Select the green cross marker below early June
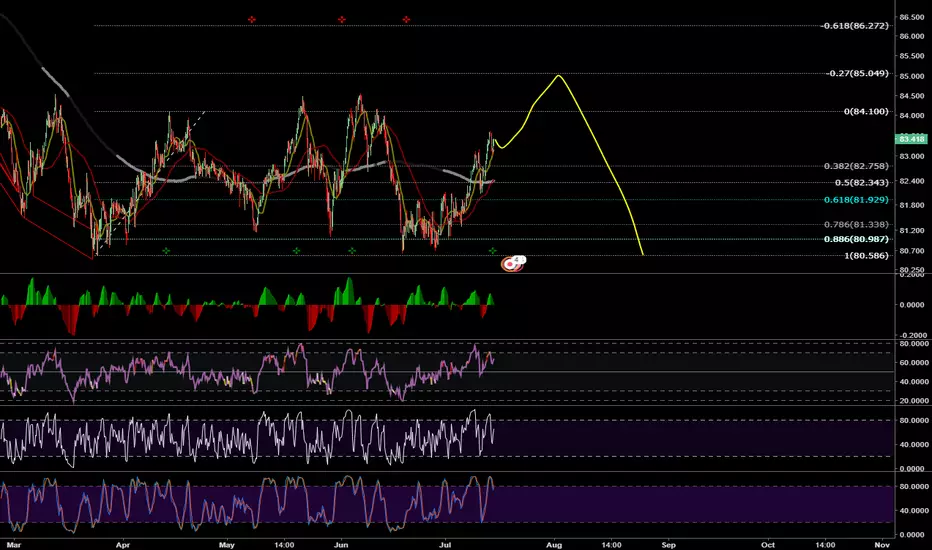Screen dimensions: 932x550 [x=352, y=251]
